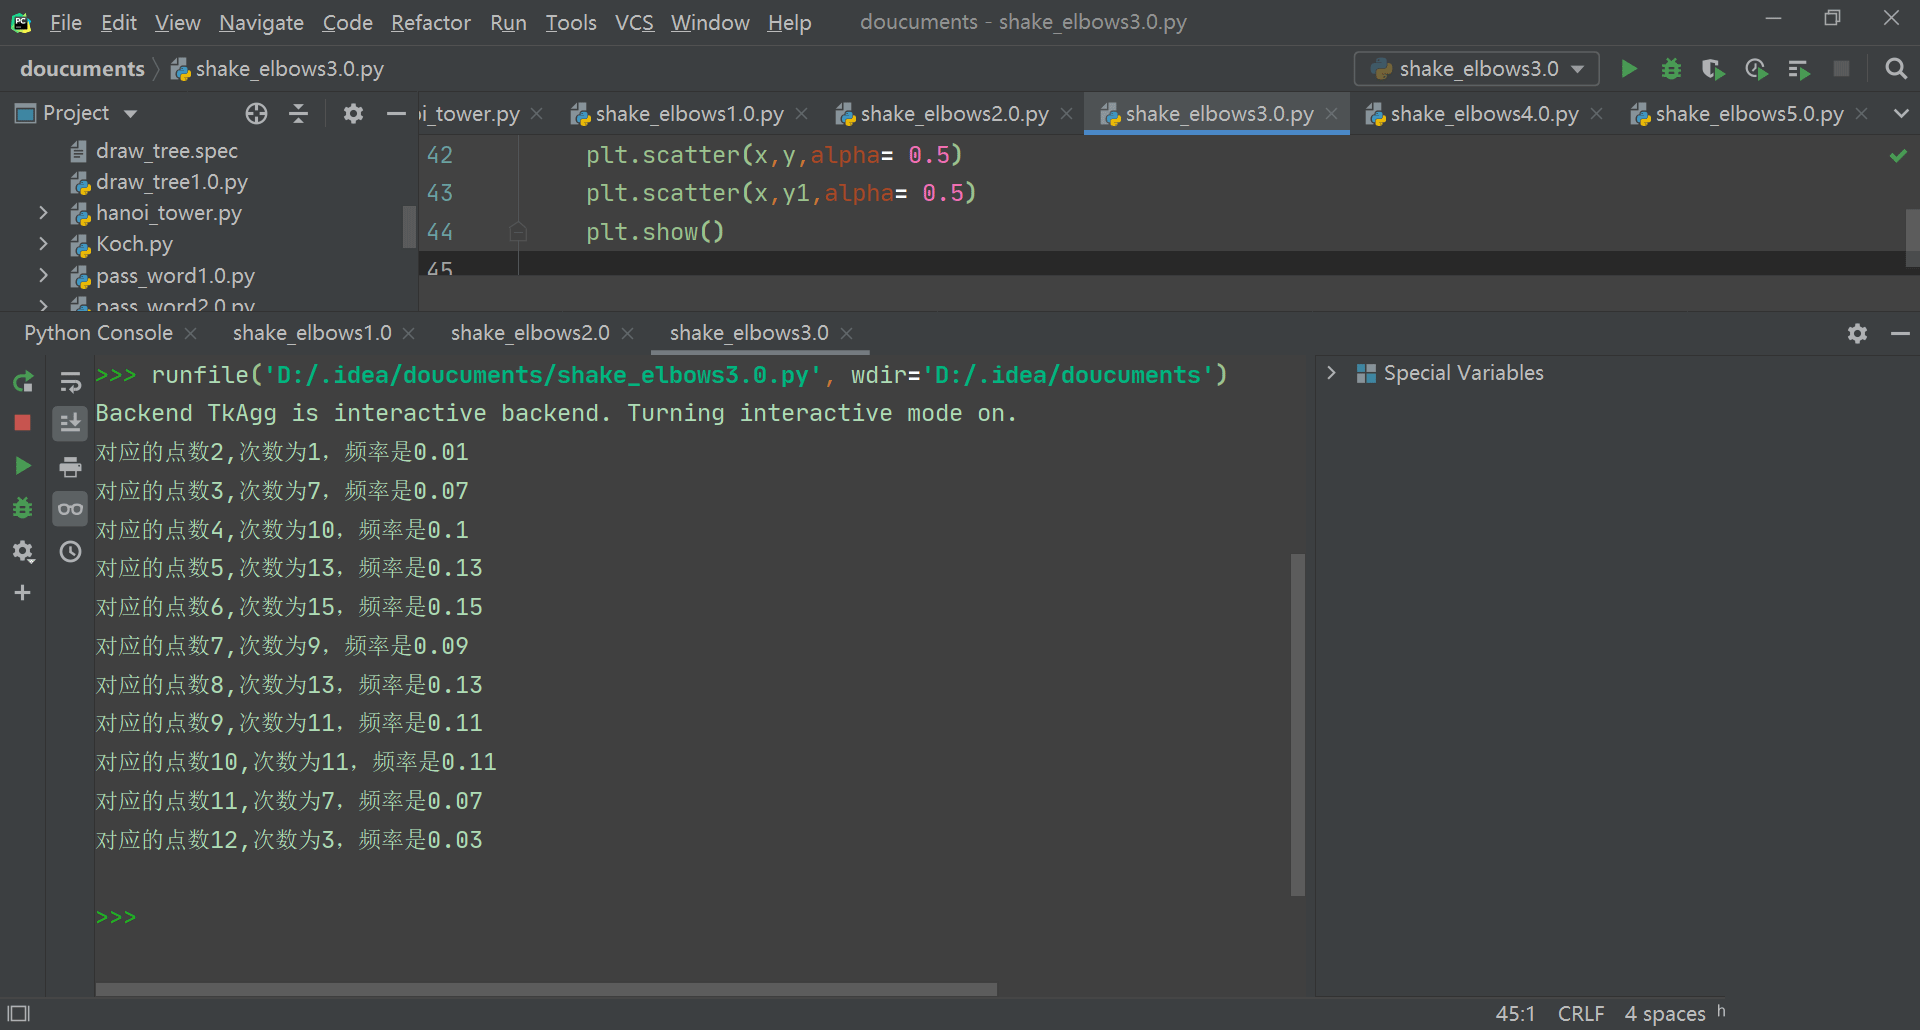Rerun the console with the green arrow
The height and width of the screenshot is (1030, 1920).
[23, 381]
